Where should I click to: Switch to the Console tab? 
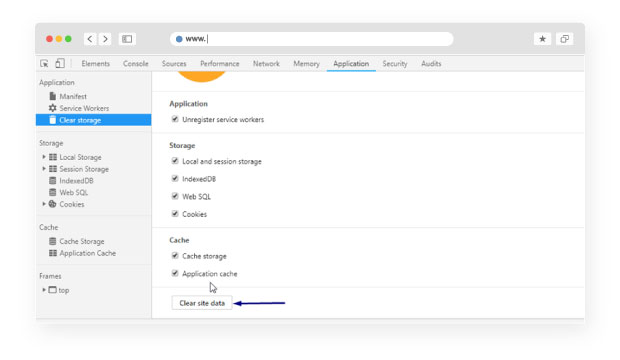click(x=136, y=64)
